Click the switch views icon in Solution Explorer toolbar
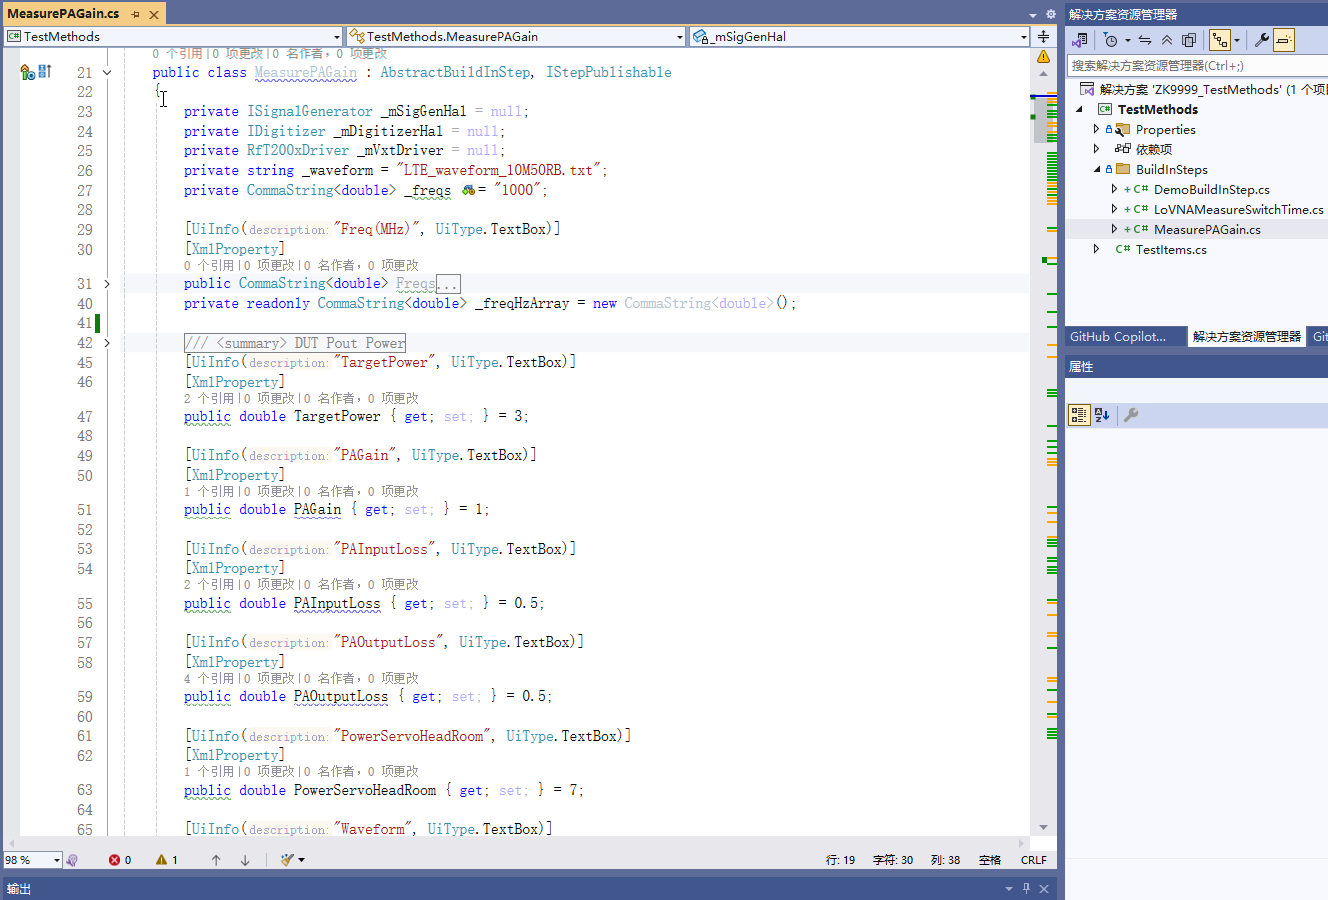 tap(1079, 40)
